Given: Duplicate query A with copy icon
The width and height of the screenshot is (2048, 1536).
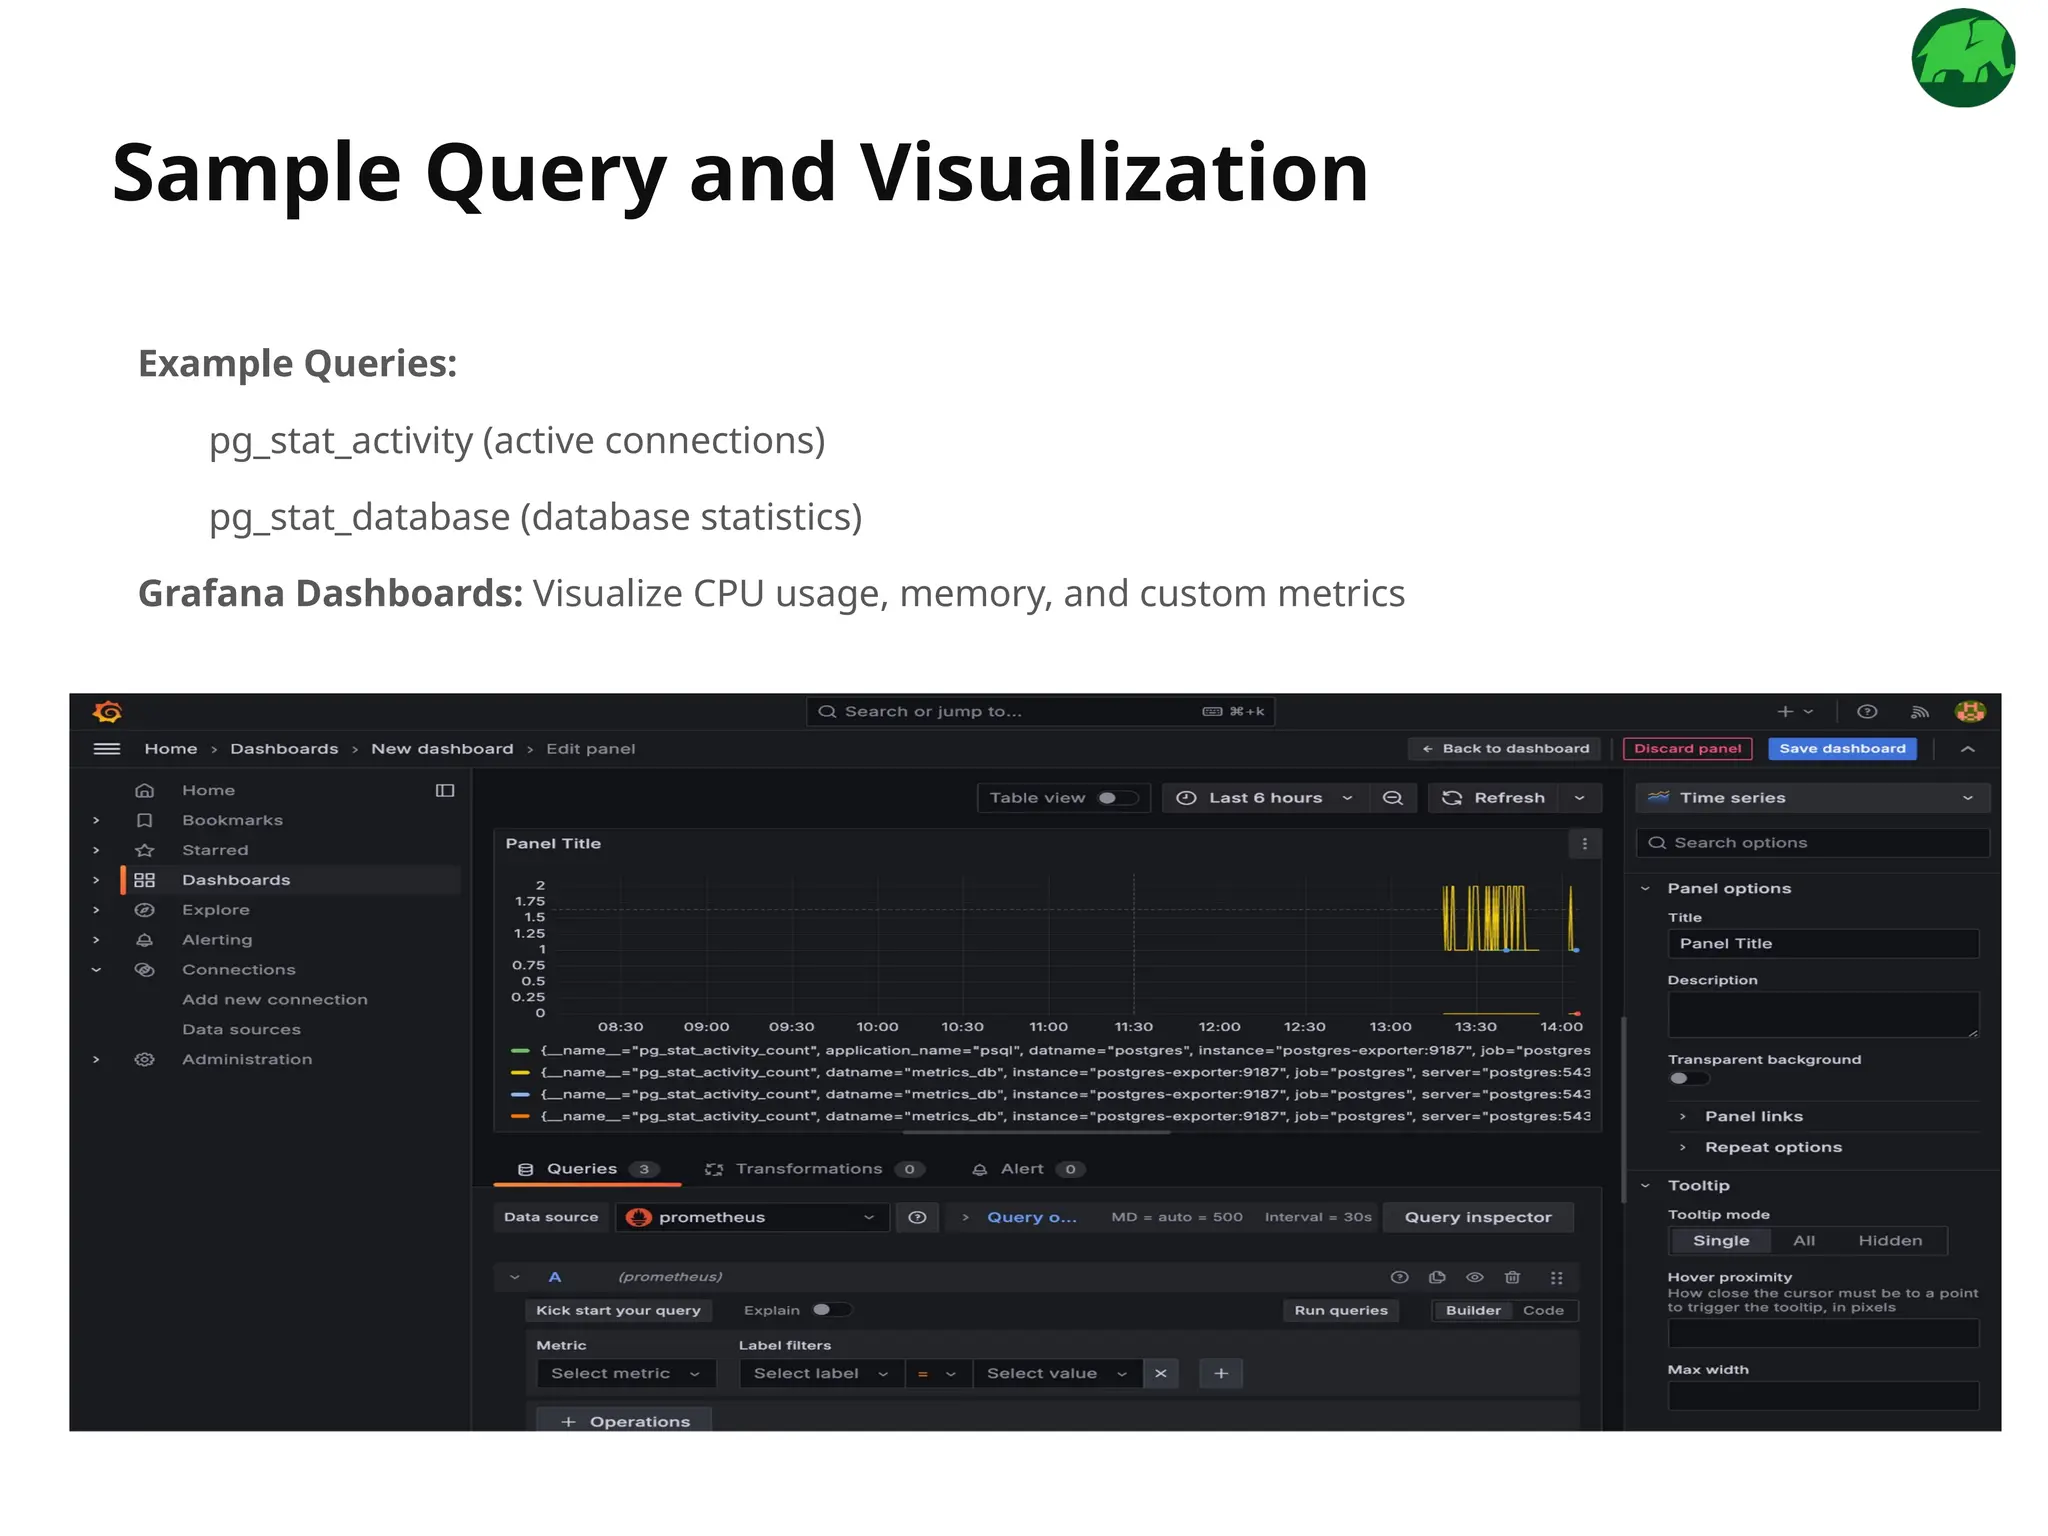Looking at the screenshot, I should tap(1437, 1277).
